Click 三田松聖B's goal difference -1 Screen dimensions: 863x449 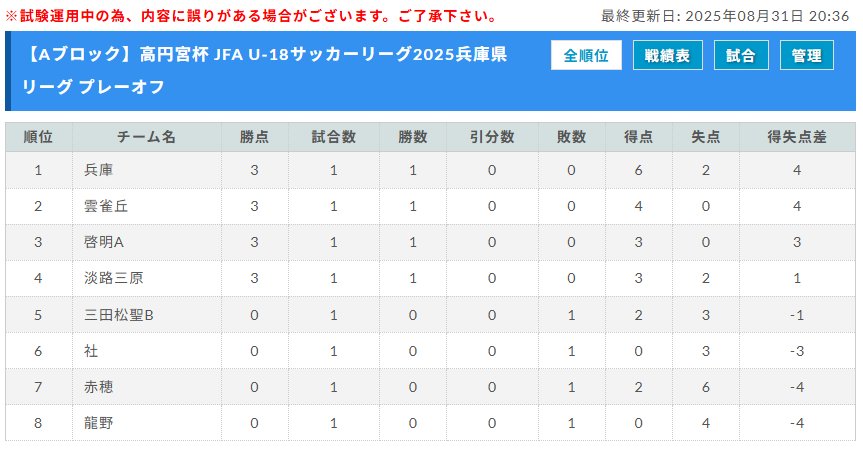797,315
